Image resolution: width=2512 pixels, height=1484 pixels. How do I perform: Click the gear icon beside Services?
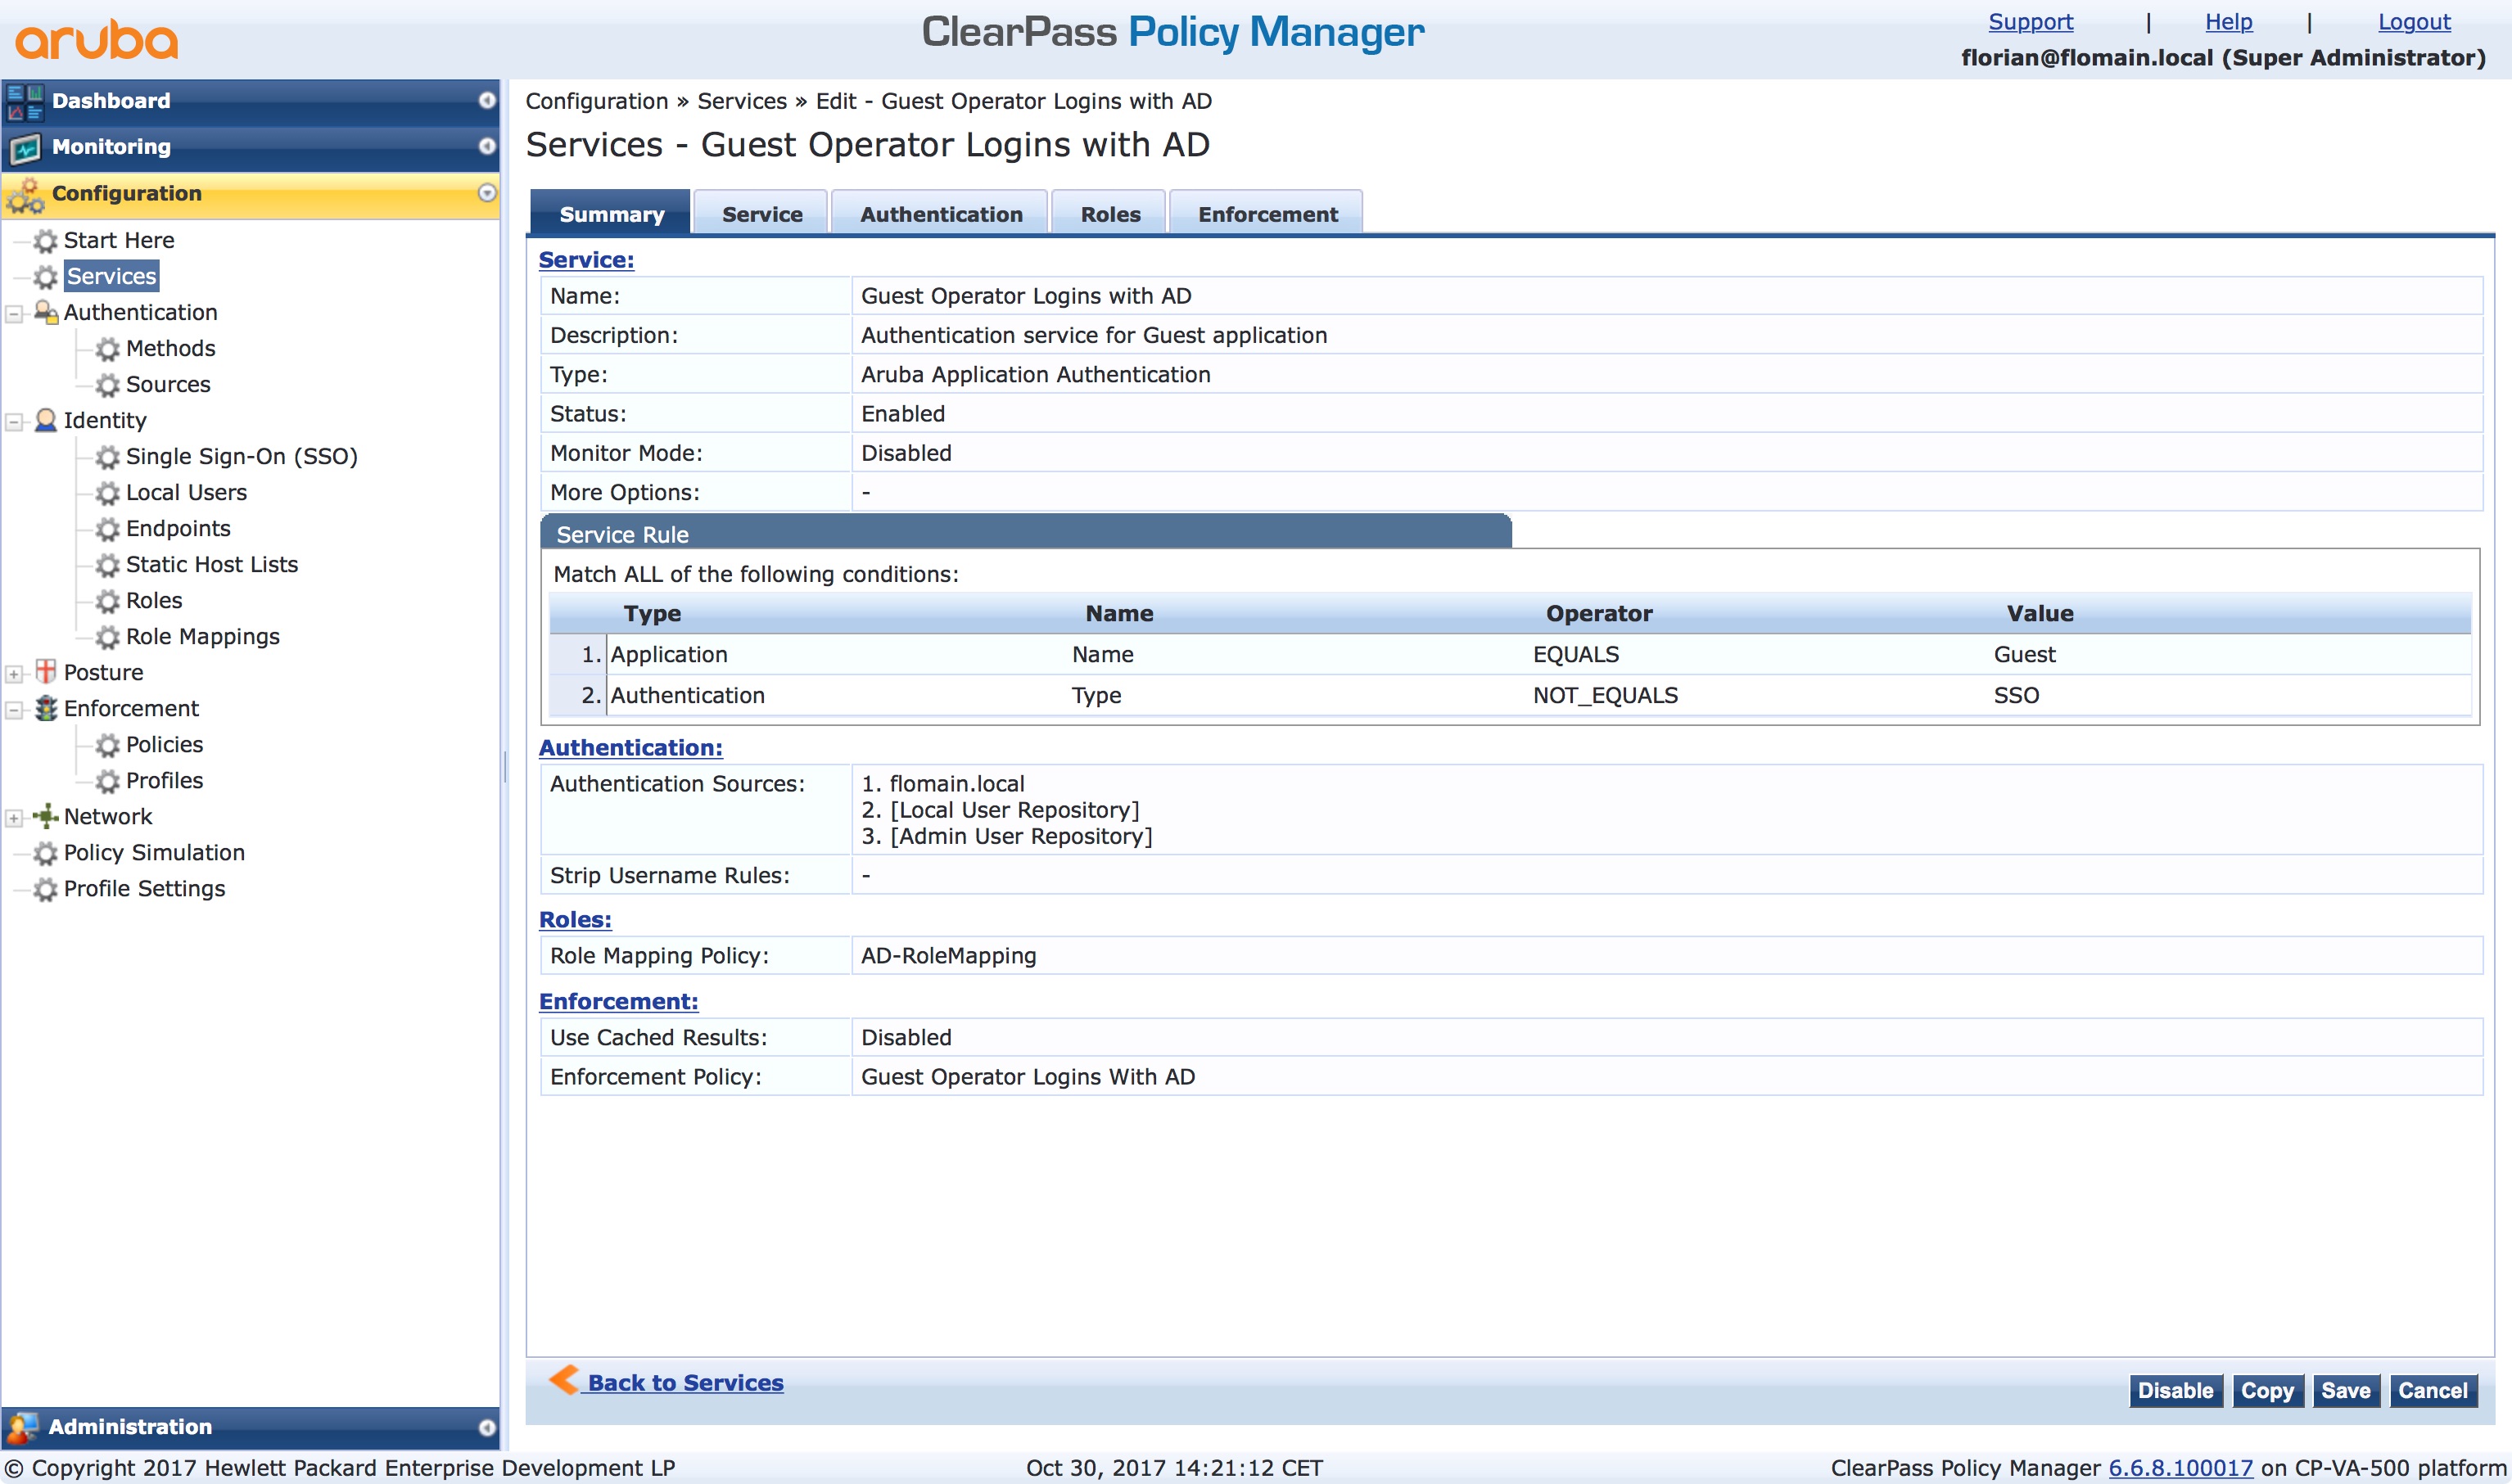[x=45, y=277]
